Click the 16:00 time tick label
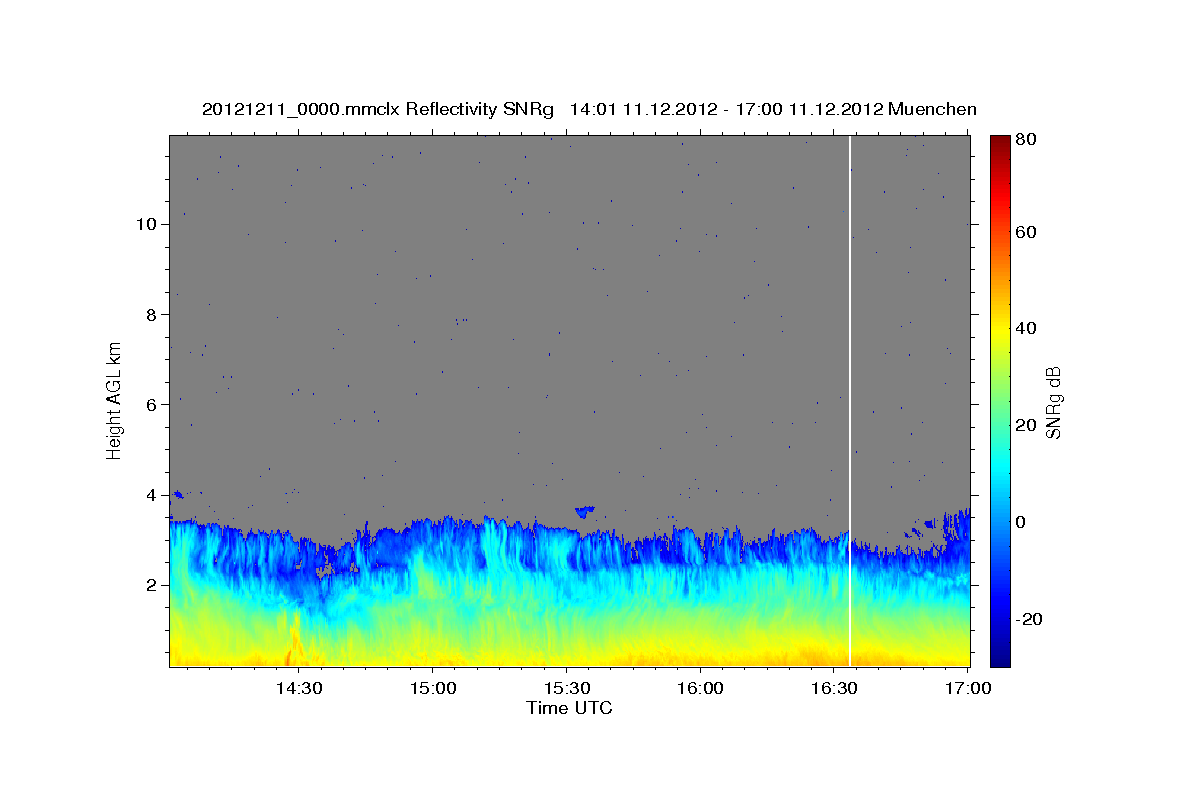The width and height of the screenshot is (1200, 800). (699, 688)
